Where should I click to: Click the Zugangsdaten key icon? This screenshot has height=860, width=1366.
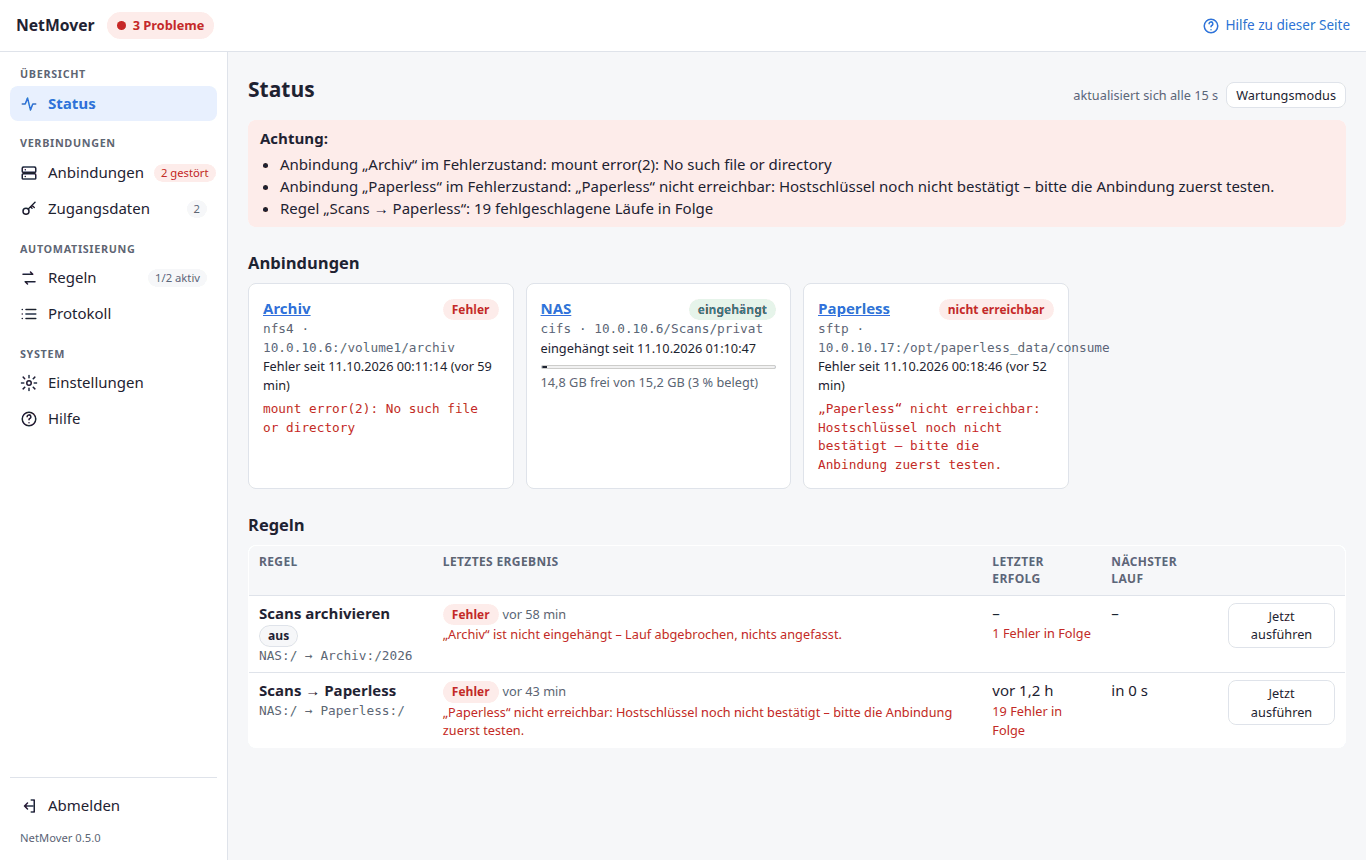tap(29, 209)
